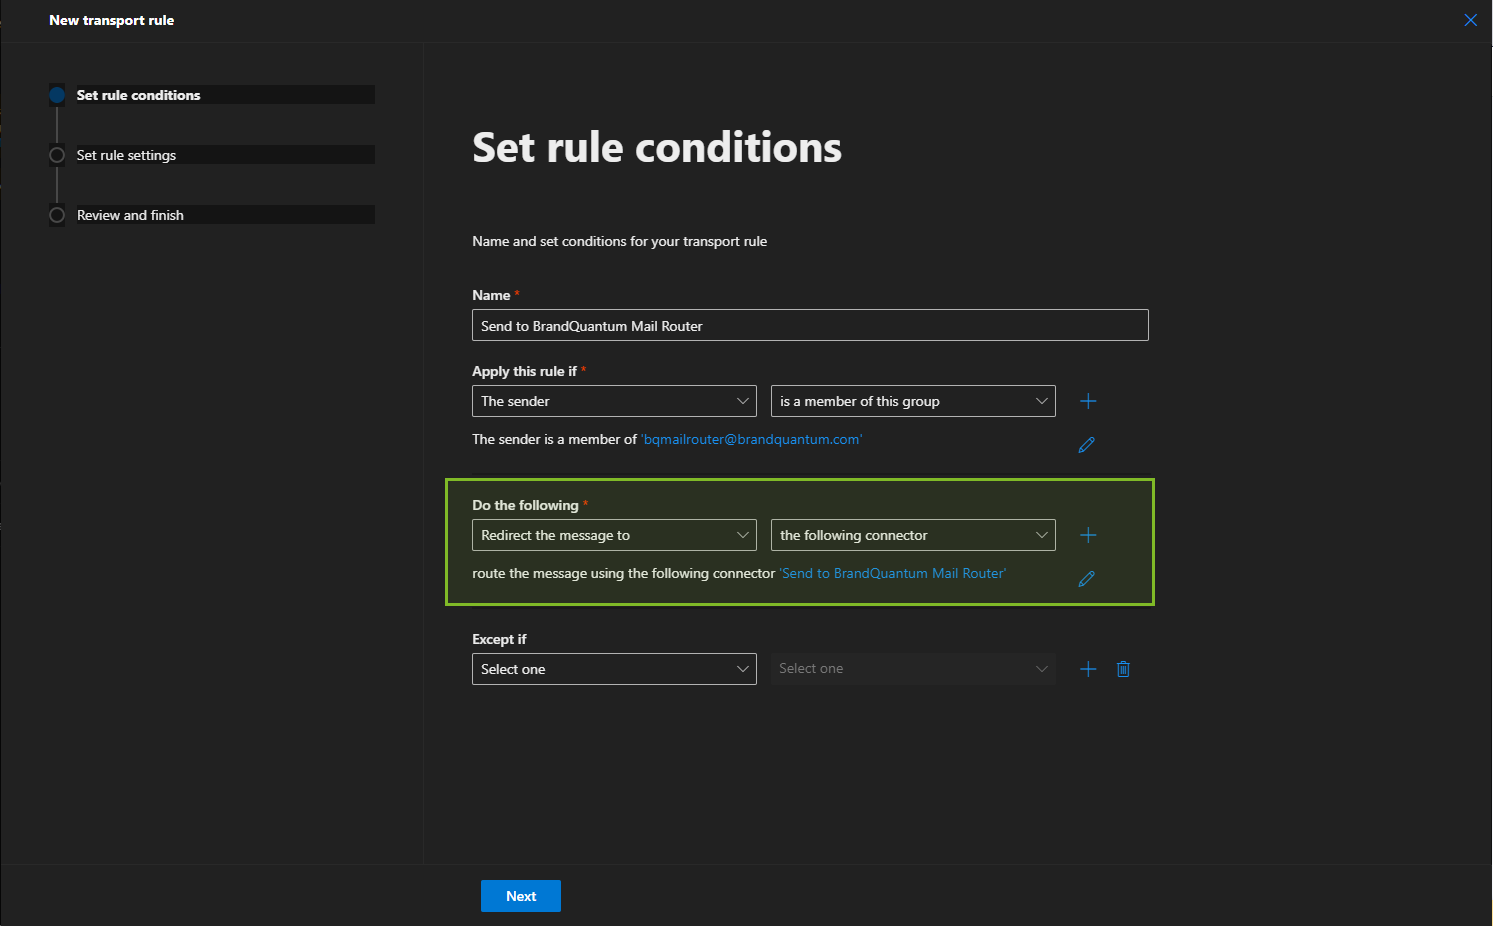
Task: Click the 'Do the following' label
Action: click(526, 505)
